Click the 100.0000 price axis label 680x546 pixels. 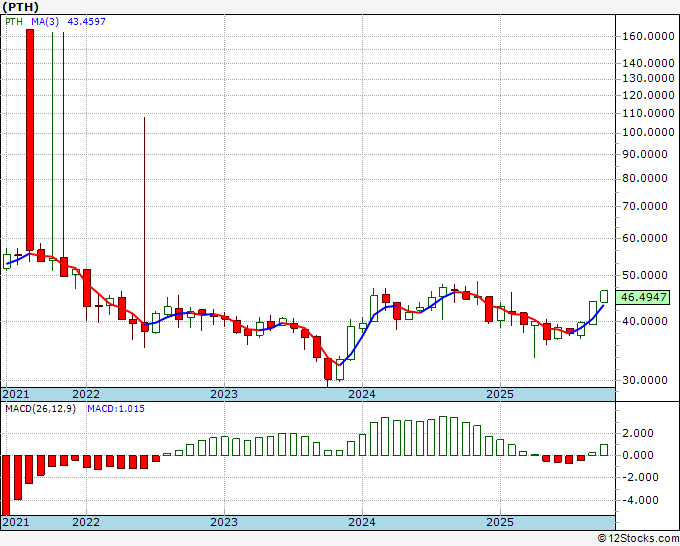point(648,132)
